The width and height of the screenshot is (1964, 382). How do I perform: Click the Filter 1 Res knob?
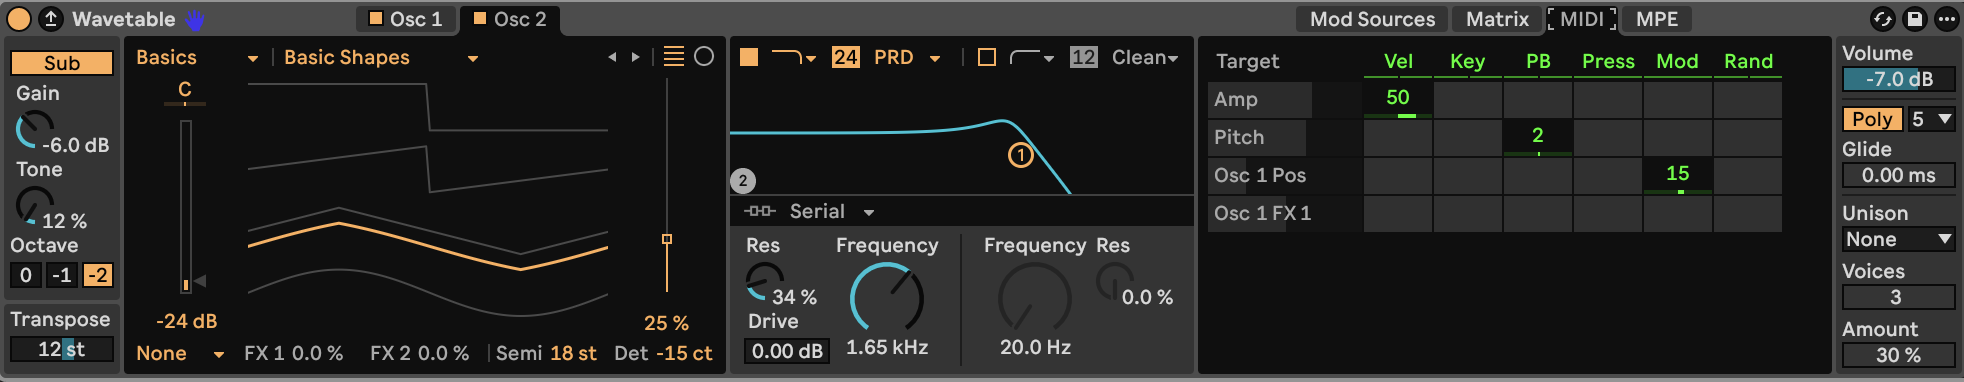[x=764, y=281]
